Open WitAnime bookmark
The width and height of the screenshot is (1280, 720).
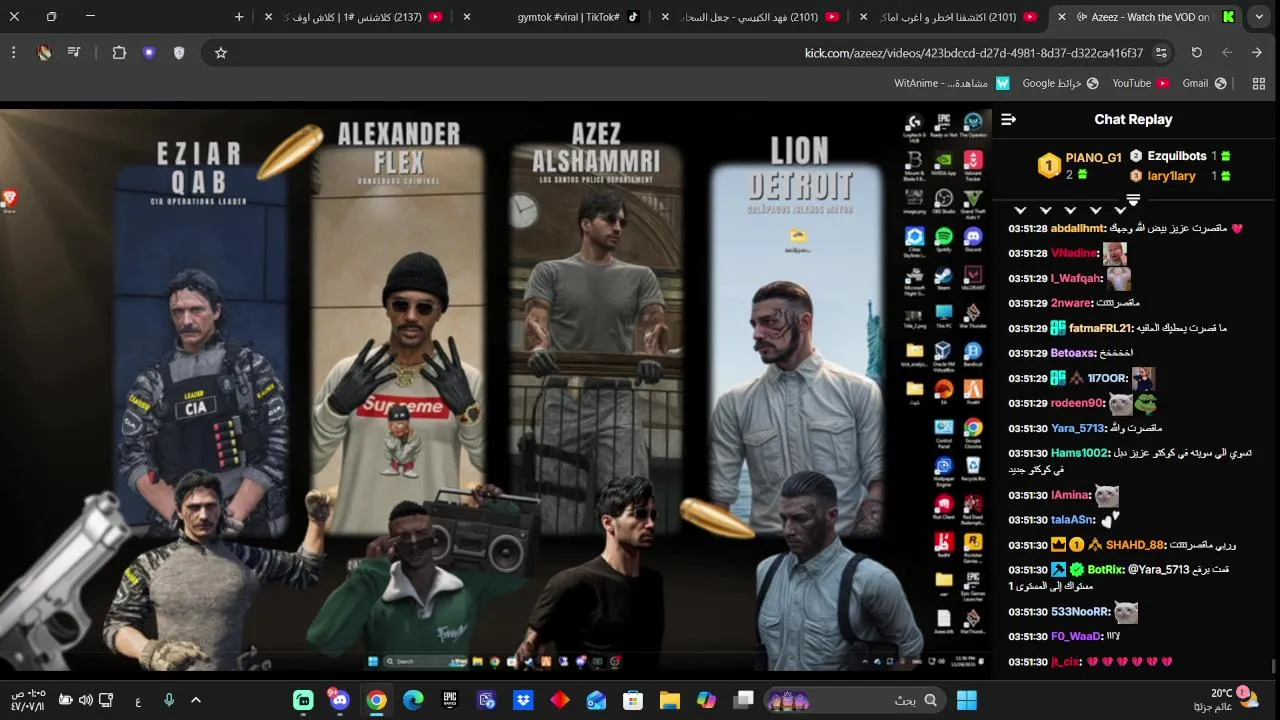click(x=952, y=83)
